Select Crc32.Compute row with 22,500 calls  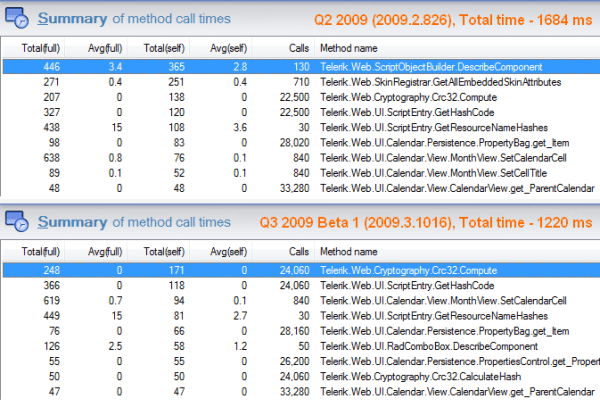pyautogui.click(x=302, y=97)
